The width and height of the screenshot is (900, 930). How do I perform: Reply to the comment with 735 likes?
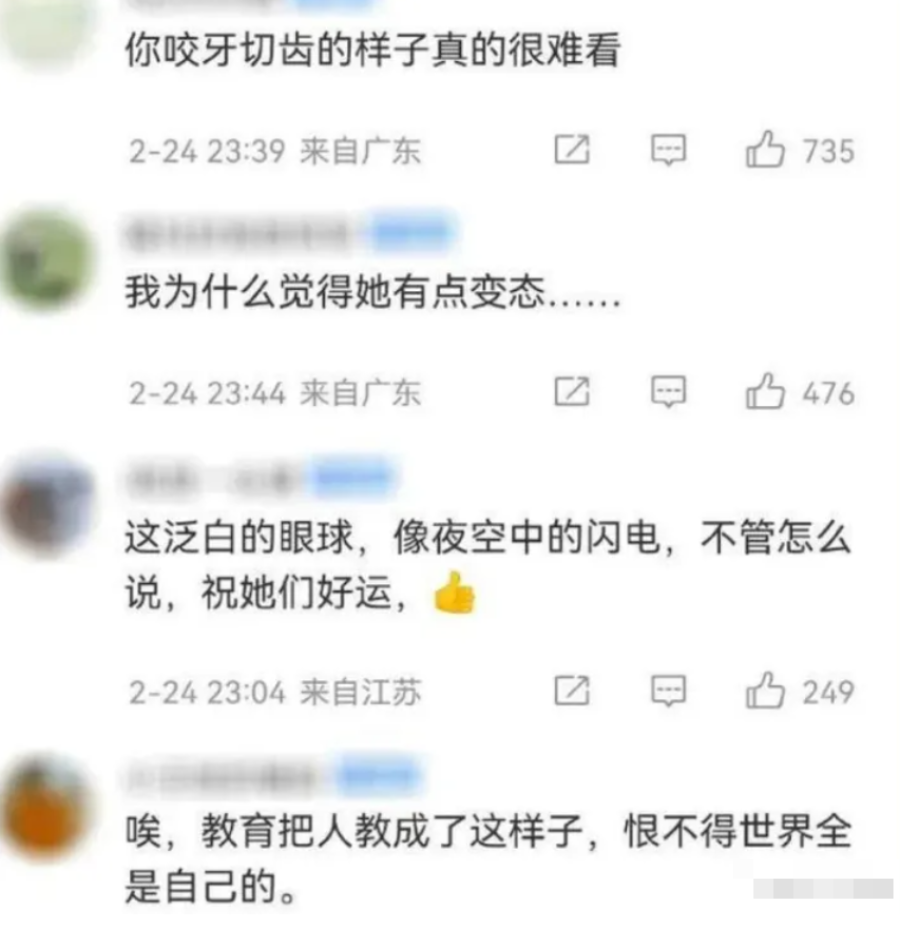click(669, 149)
